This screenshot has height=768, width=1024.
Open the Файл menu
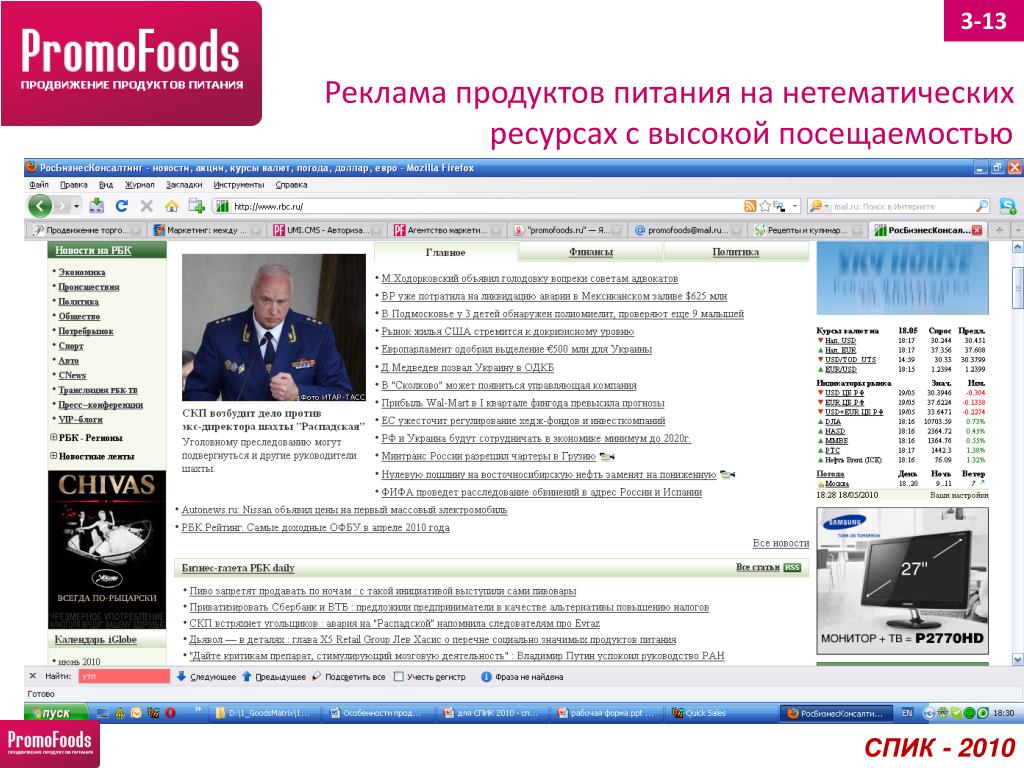click(x=39, y=185)
